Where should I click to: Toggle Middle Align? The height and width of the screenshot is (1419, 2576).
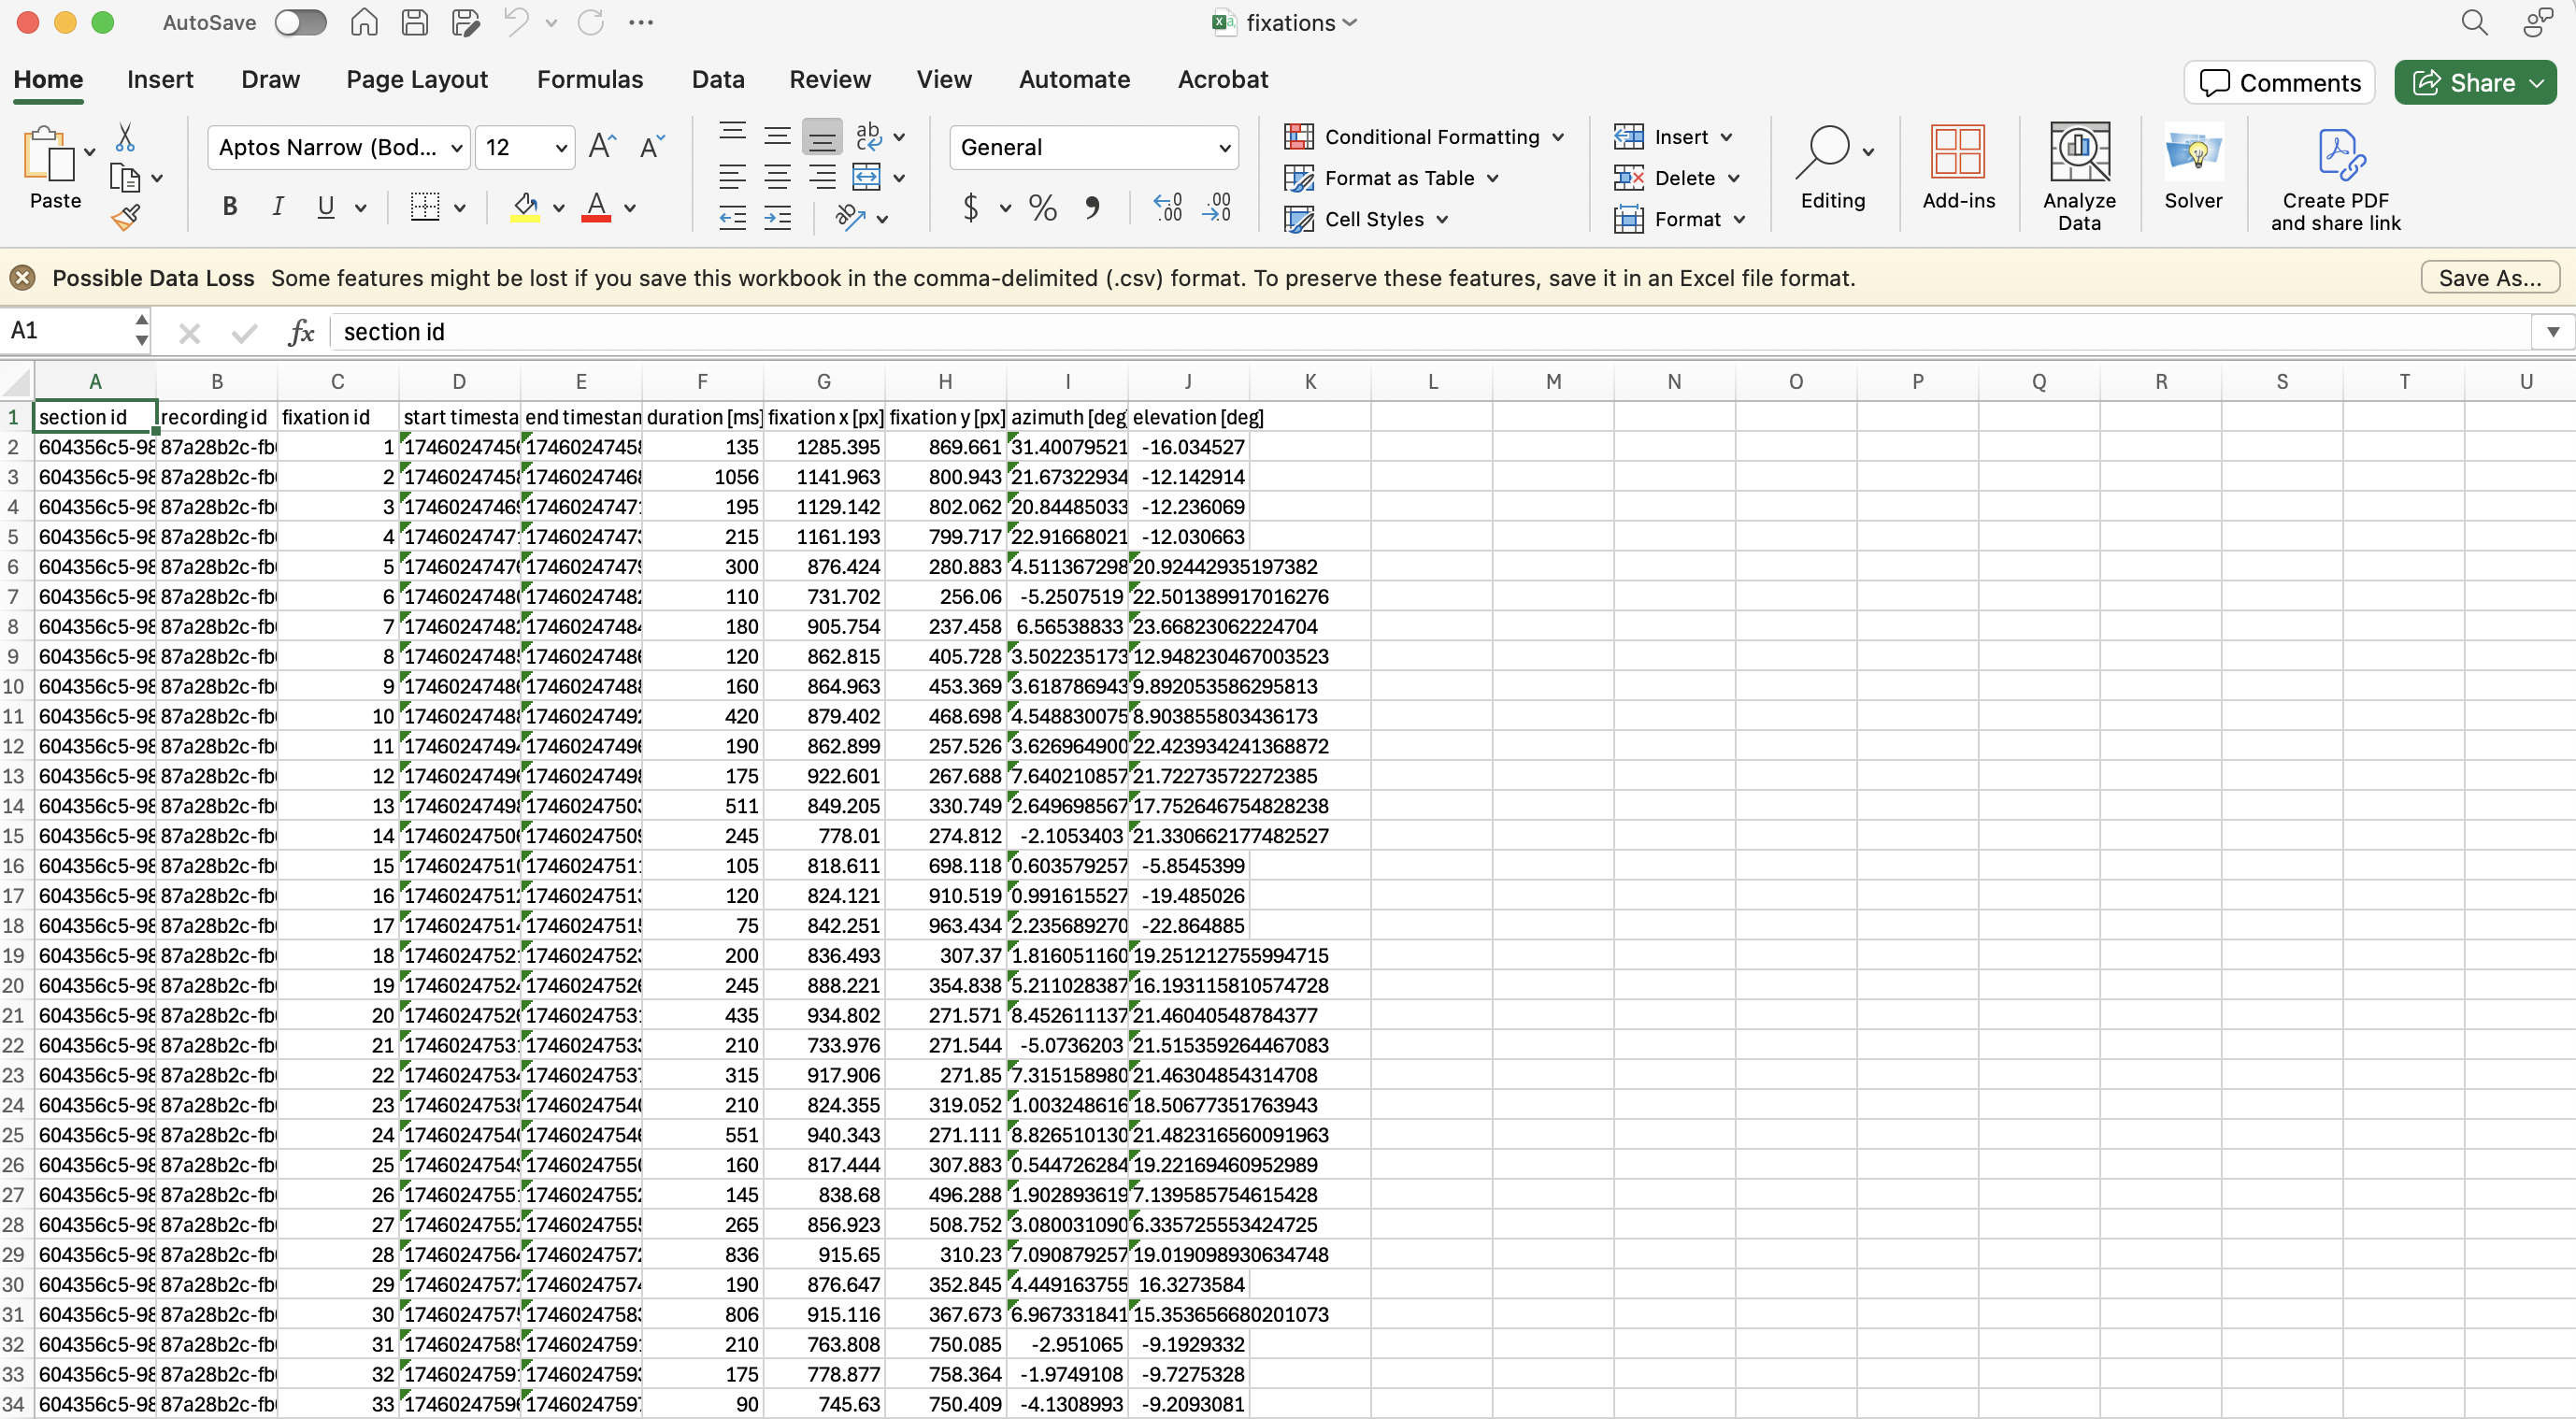pyautogui.click(x=777, y=134)
